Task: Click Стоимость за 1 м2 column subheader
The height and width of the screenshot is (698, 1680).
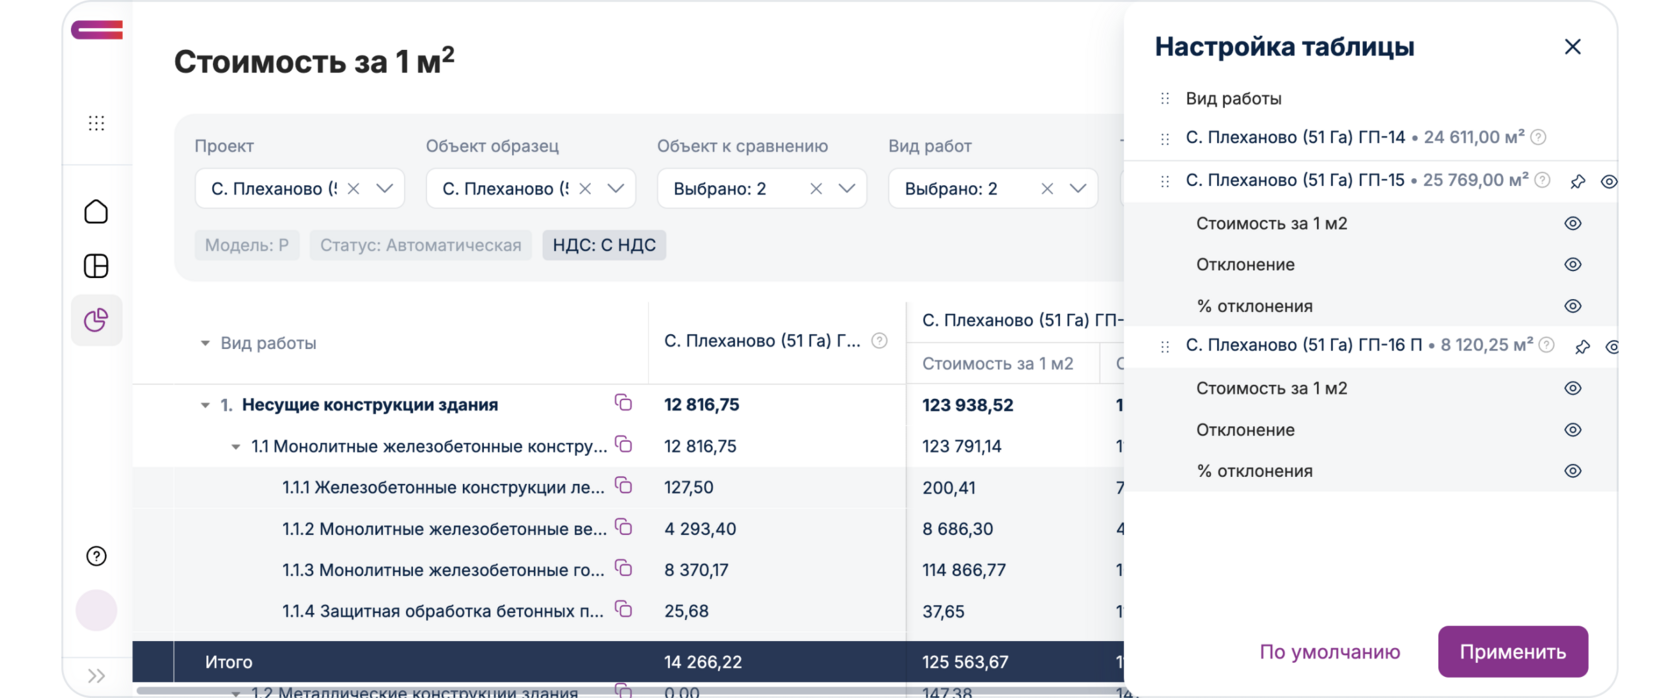Action: click(x=998, y=363)
